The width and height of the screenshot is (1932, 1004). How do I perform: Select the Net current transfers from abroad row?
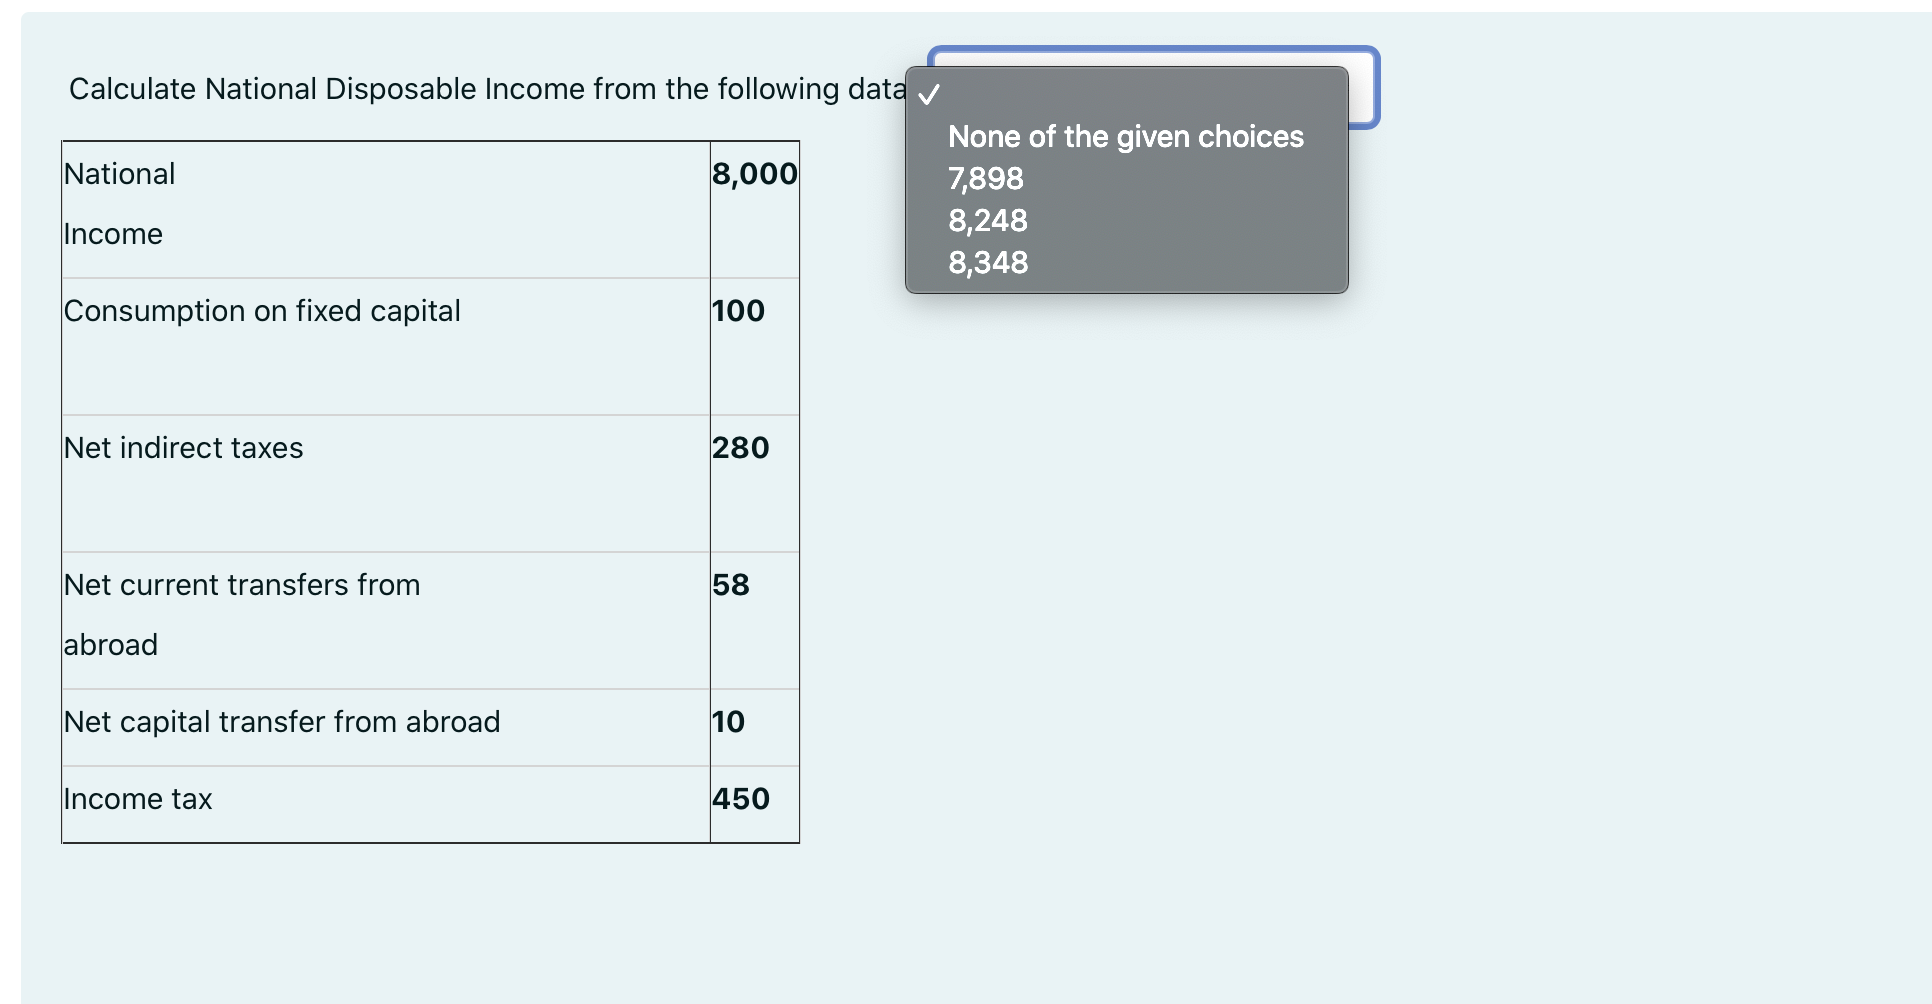[241, 614]
